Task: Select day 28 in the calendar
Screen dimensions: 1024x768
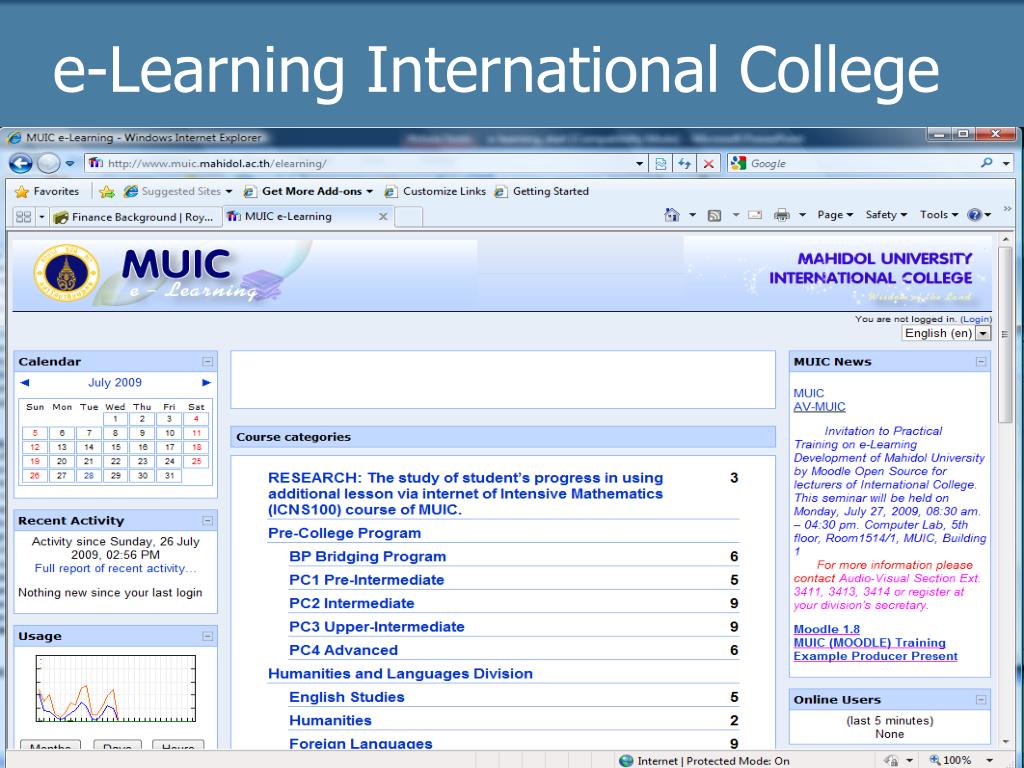Action: pyautogui.click(x=89, y=475)
